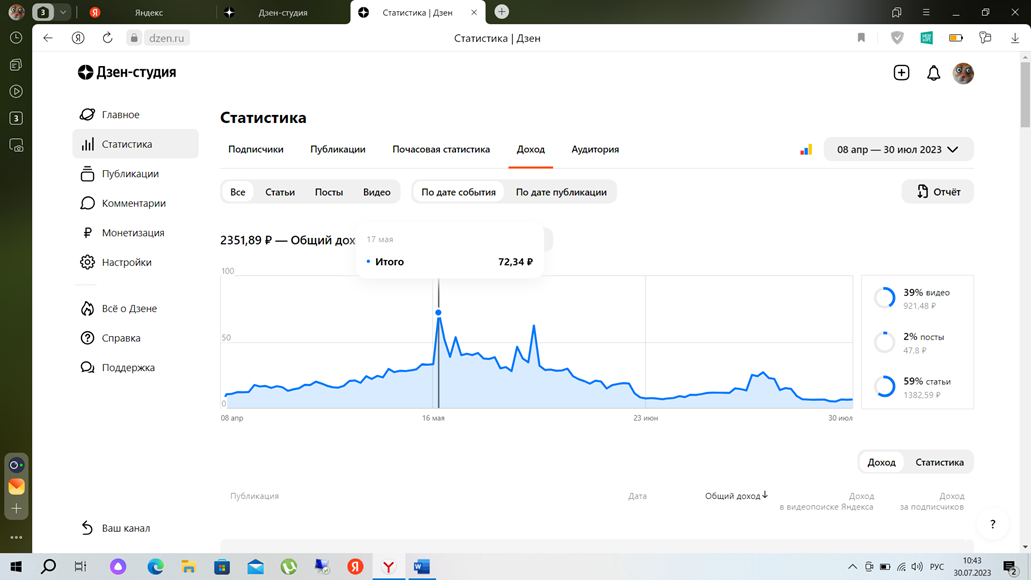1031x580 pixels.
Task: Open the floating question mark help button
Action: (993, 524)
